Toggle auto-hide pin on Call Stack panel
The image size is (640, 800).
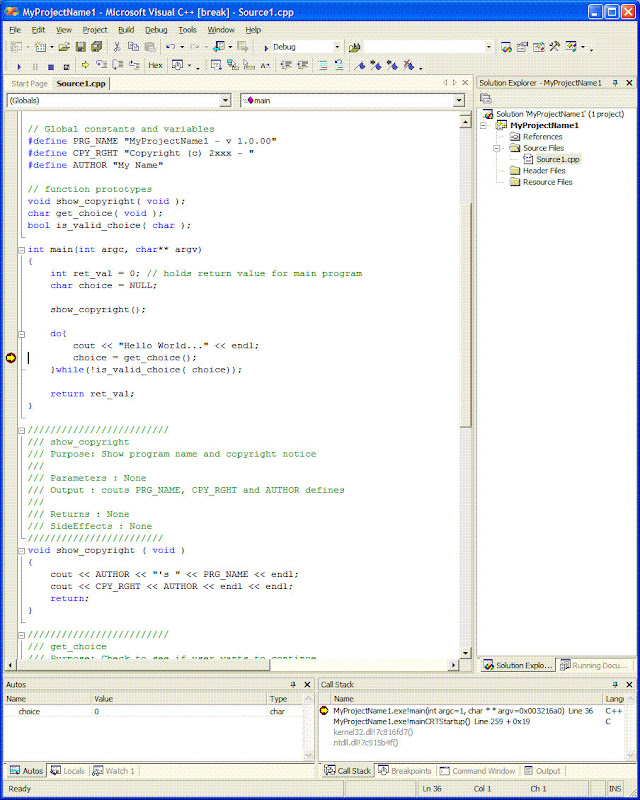point(615,684)
